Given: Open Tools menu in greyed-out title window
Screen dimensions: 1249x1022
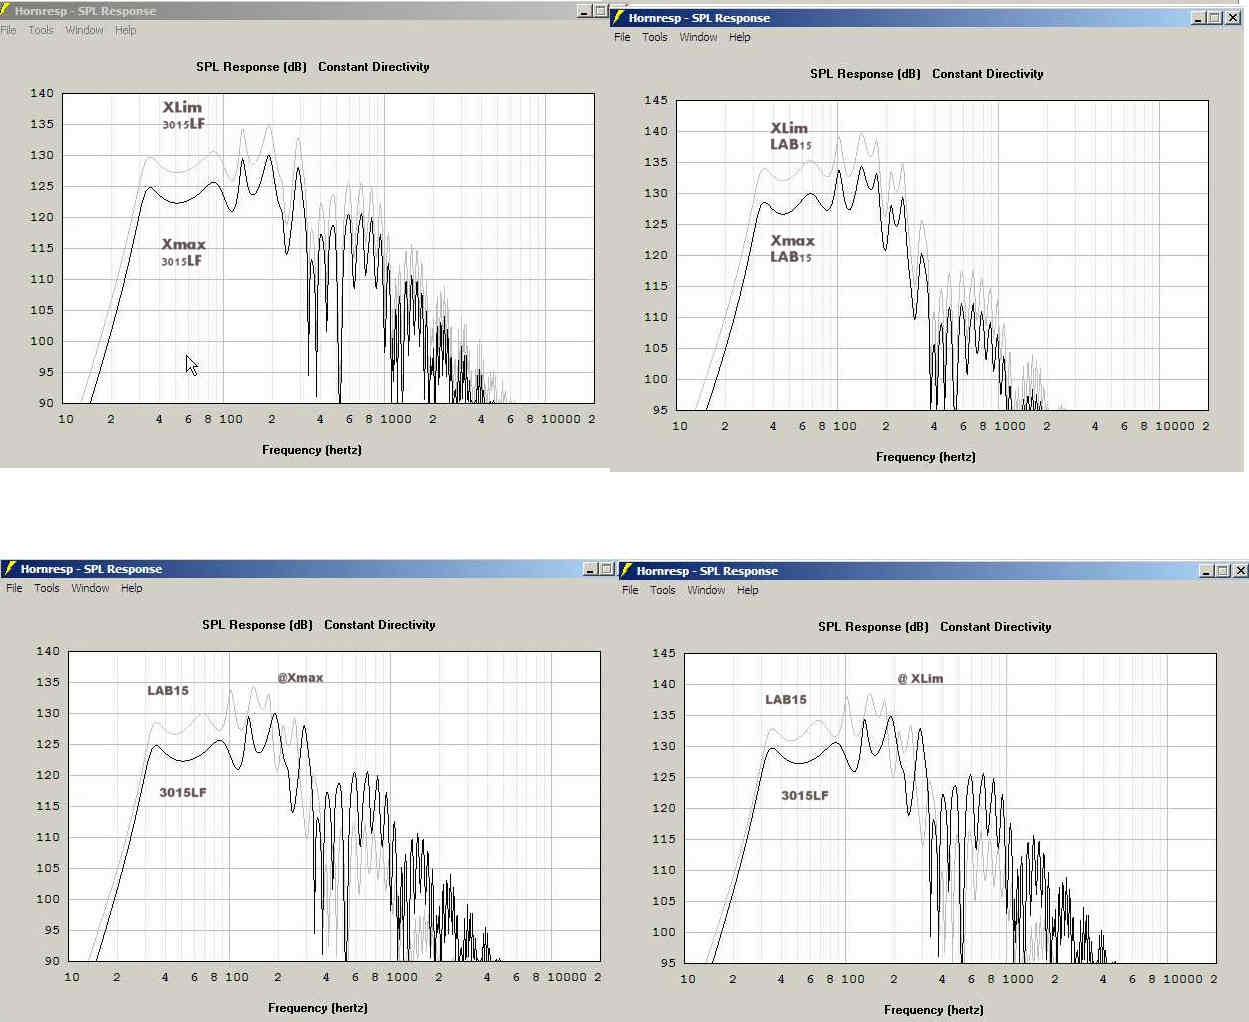Looking at the screenshot, I should coord(41,30).
